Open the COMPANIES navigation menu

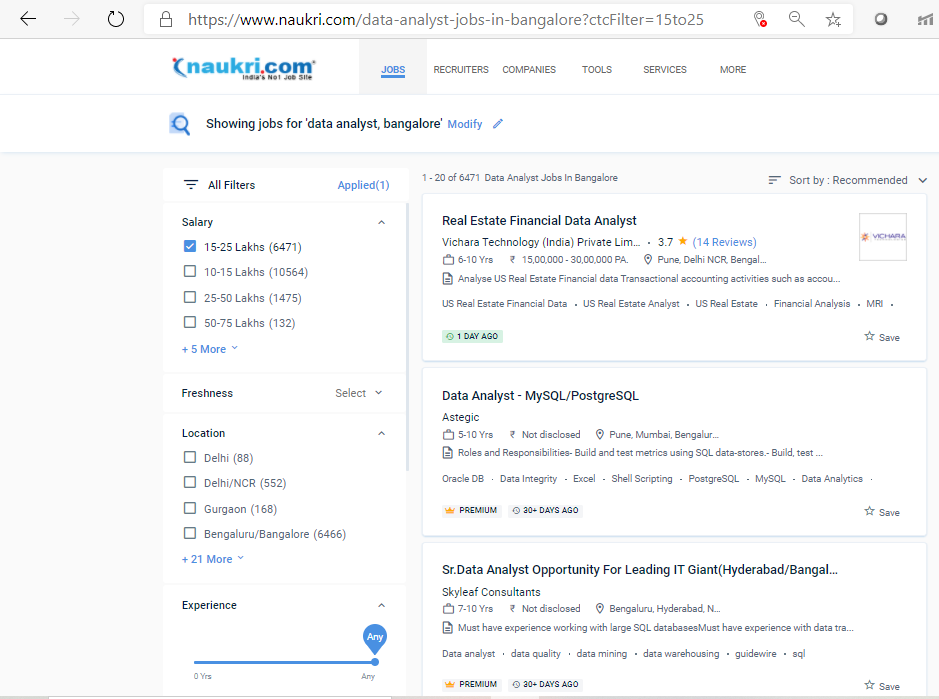point(529,69)
